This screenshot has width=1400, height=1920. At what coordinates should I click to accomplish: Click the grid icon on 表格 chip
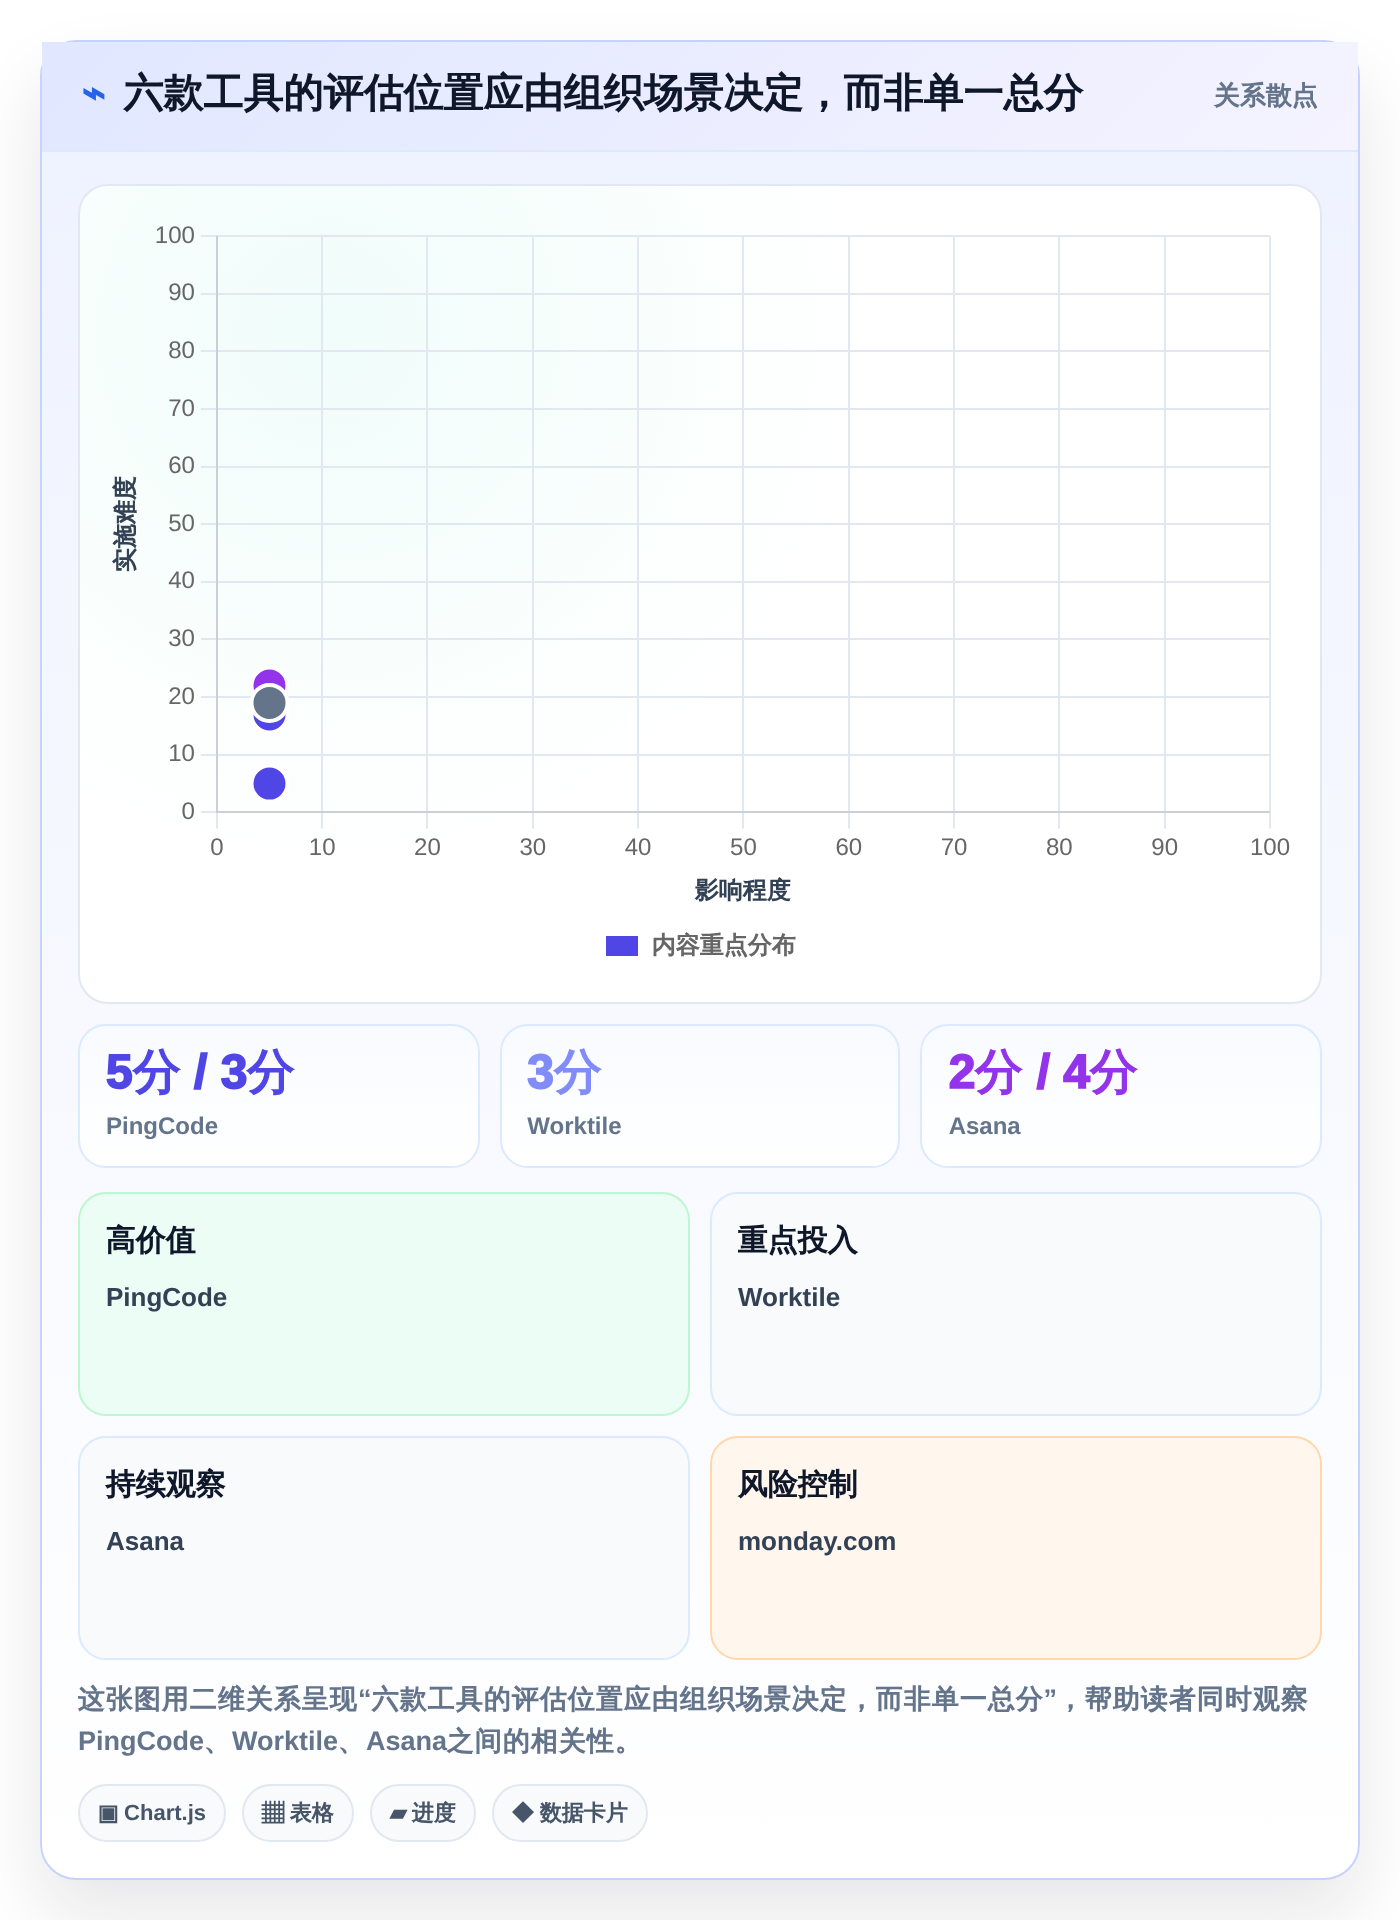click(x=273, y=1813)
